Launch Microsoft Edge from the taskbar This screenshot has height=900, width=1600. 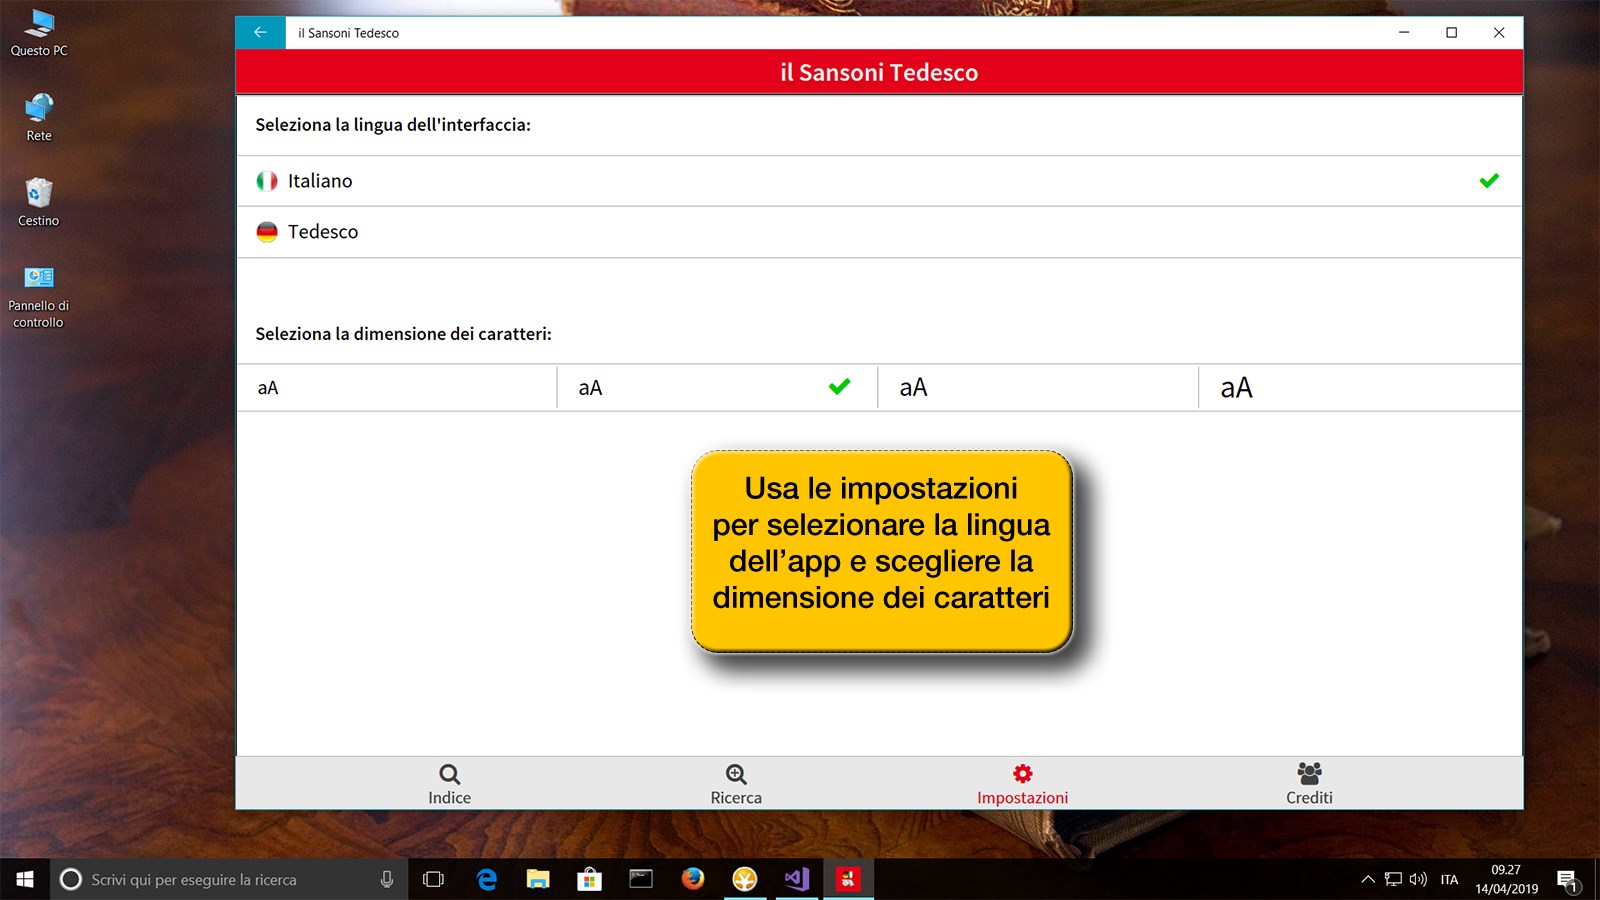click(487, 879)
